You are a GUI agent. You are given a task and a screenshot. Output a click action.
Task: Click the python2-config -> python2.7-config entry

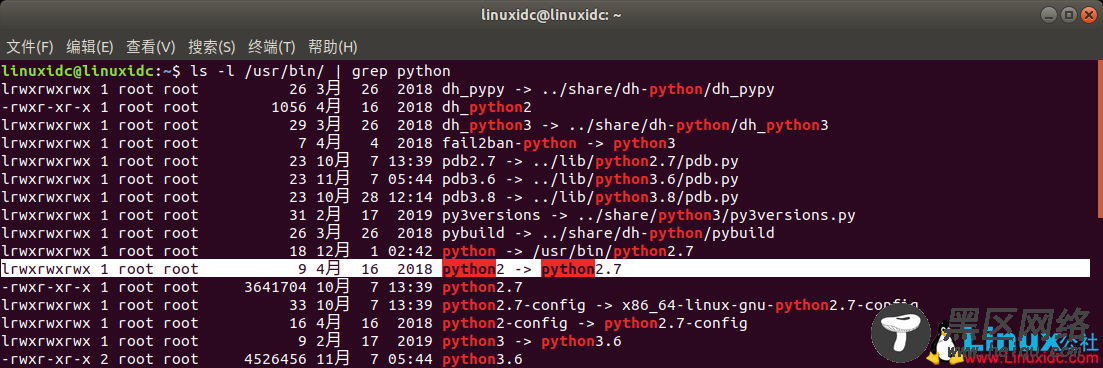click(x=594, y=323)
